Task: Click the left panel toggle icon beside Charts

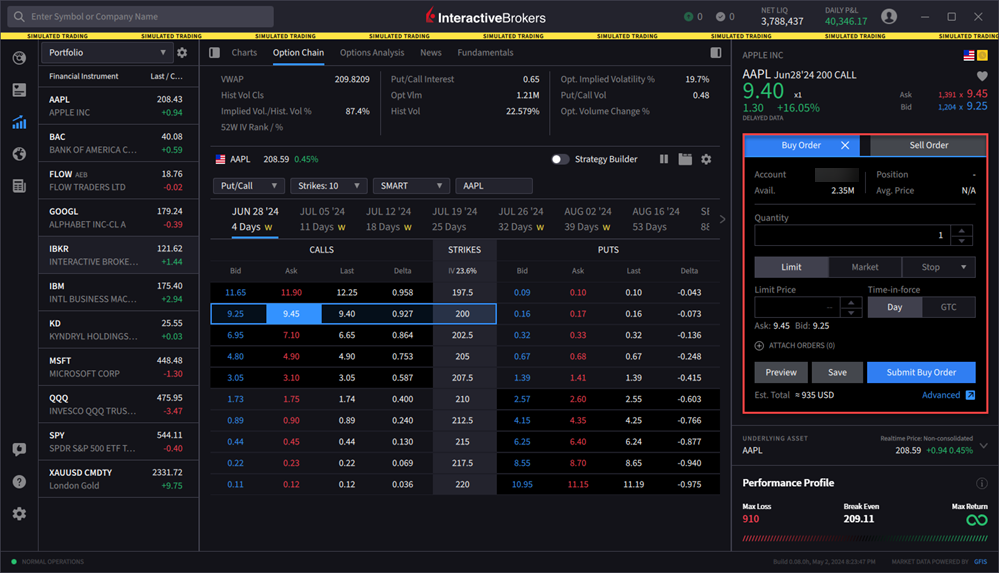Action: pos(215,52)
